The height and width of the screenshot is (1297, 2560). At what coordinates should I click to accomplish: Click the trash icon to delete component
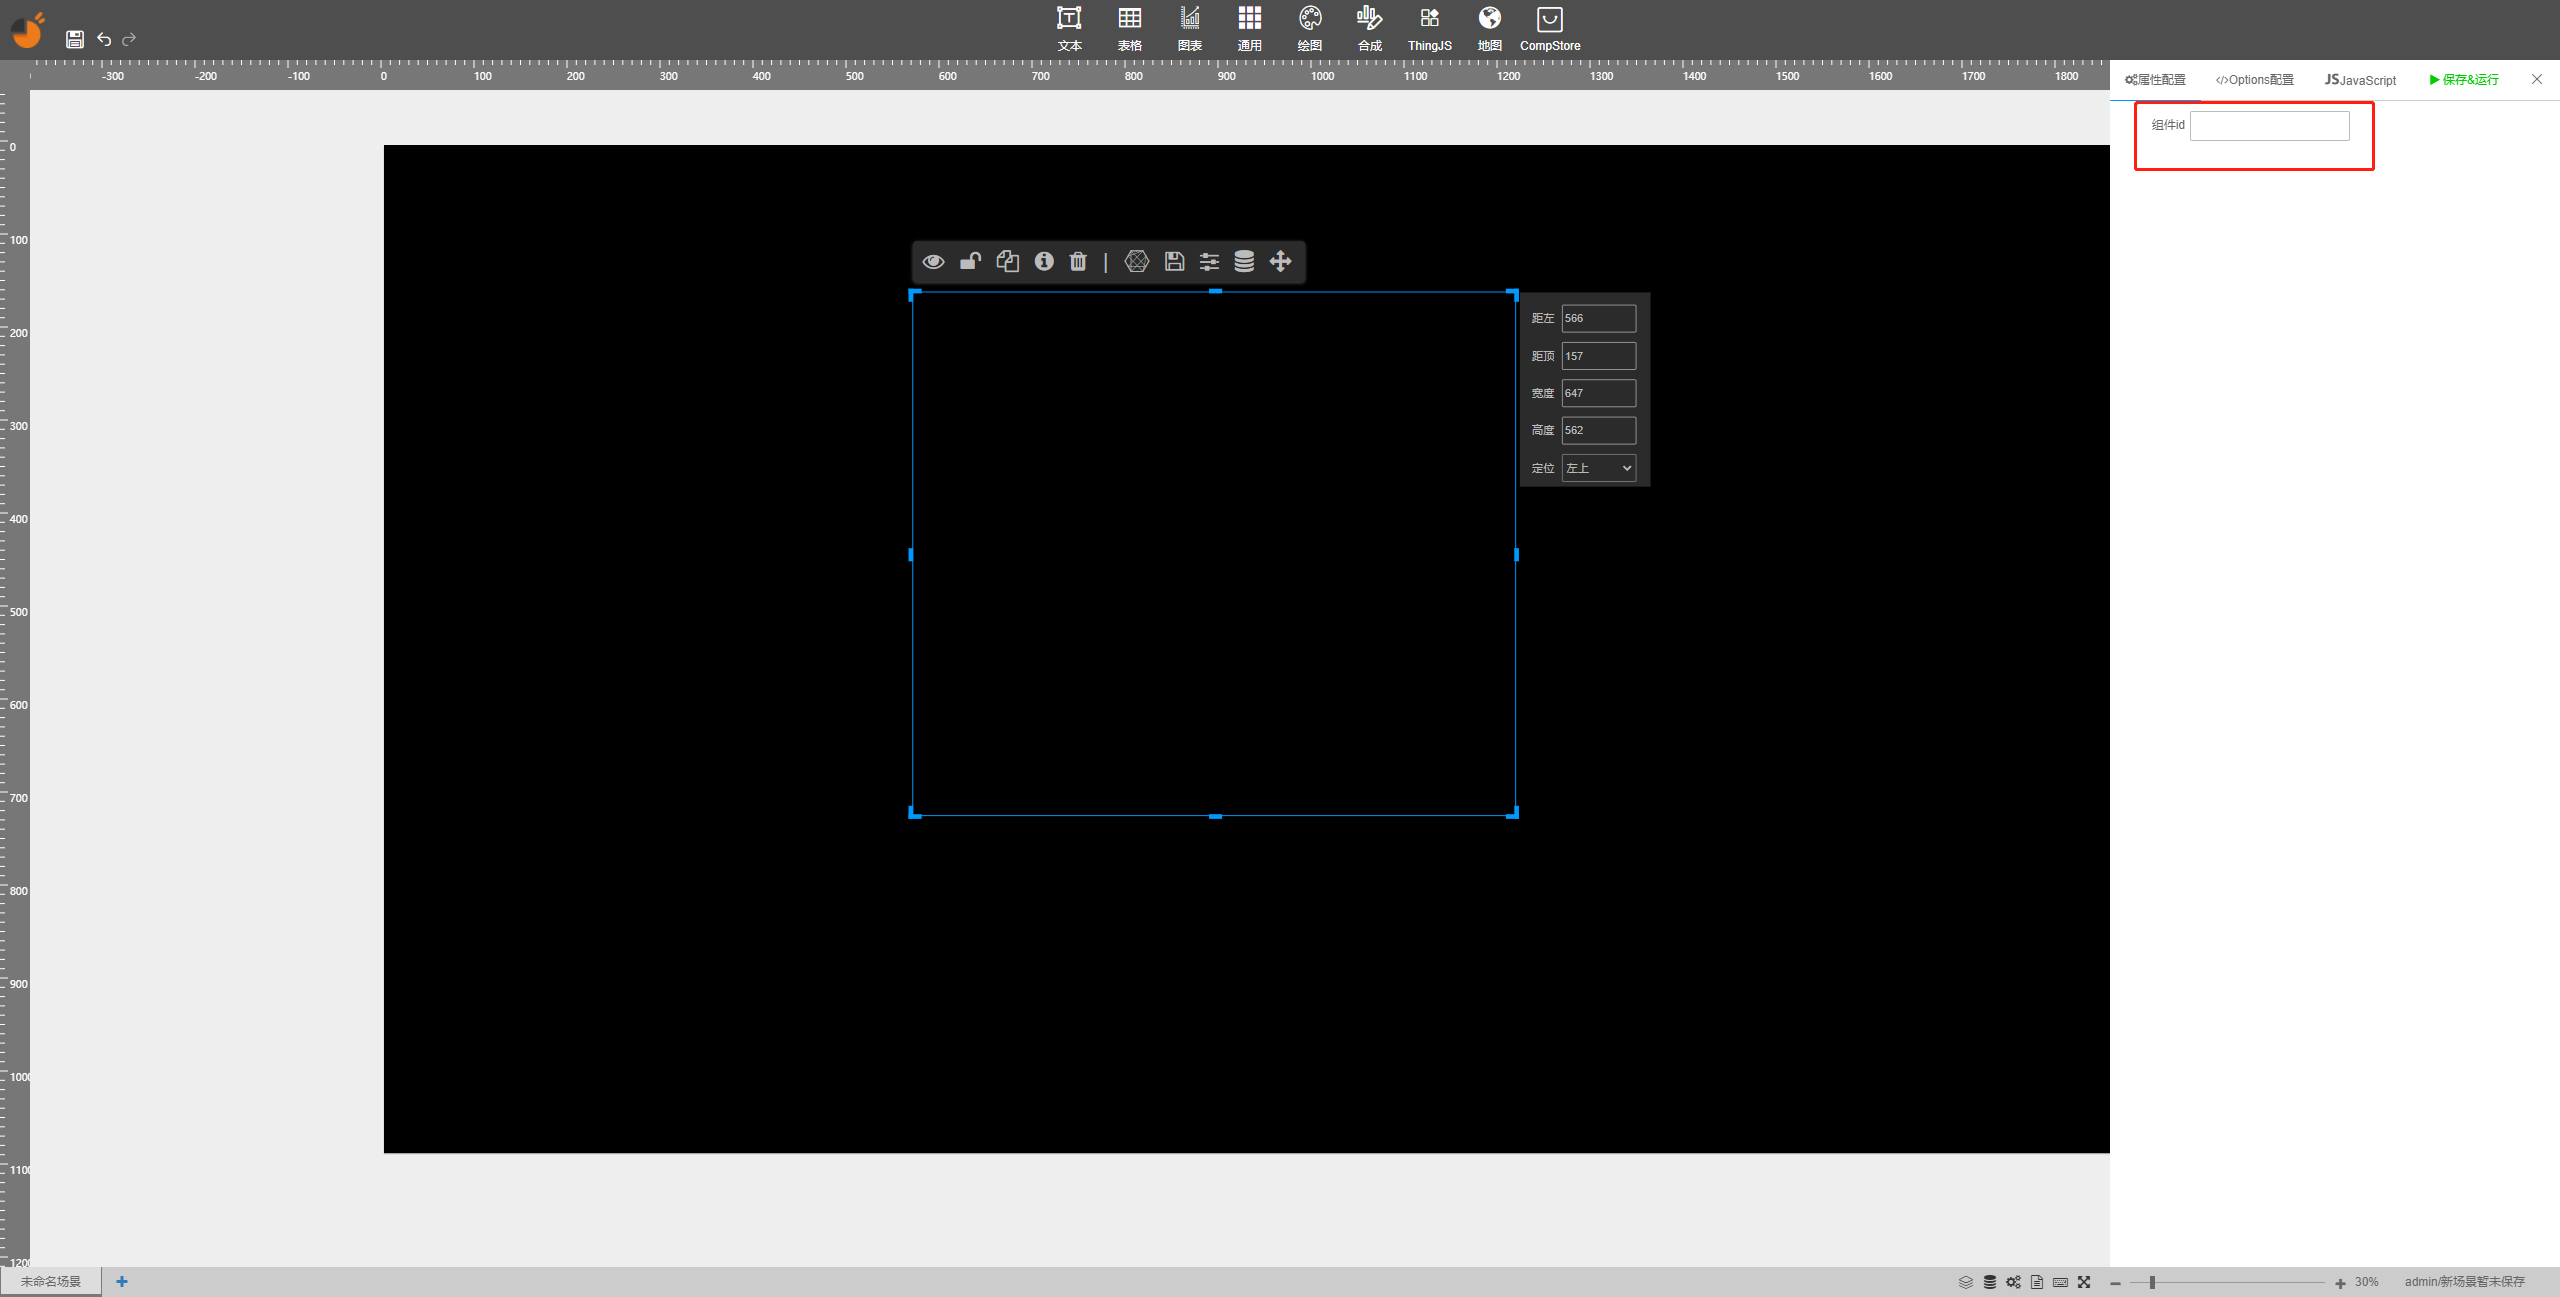(x=1077, y=262)
